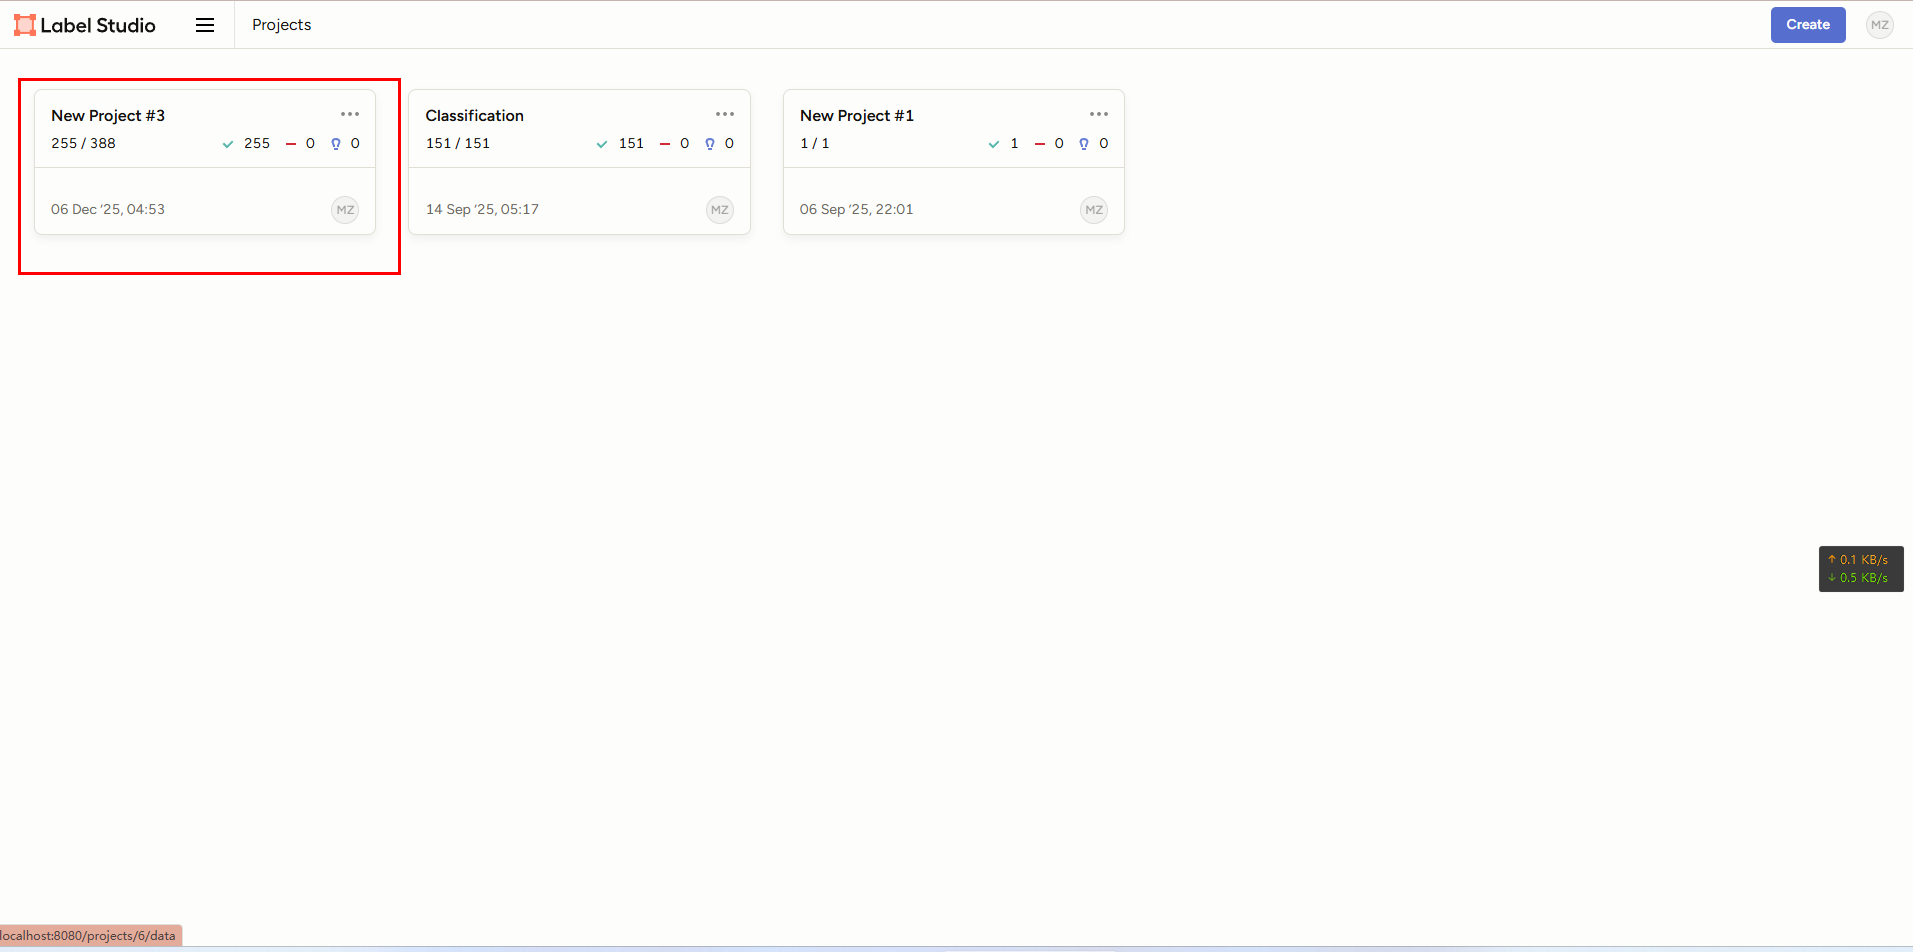
Task: Open options menu for Classification project
Action: coord(725,114)
